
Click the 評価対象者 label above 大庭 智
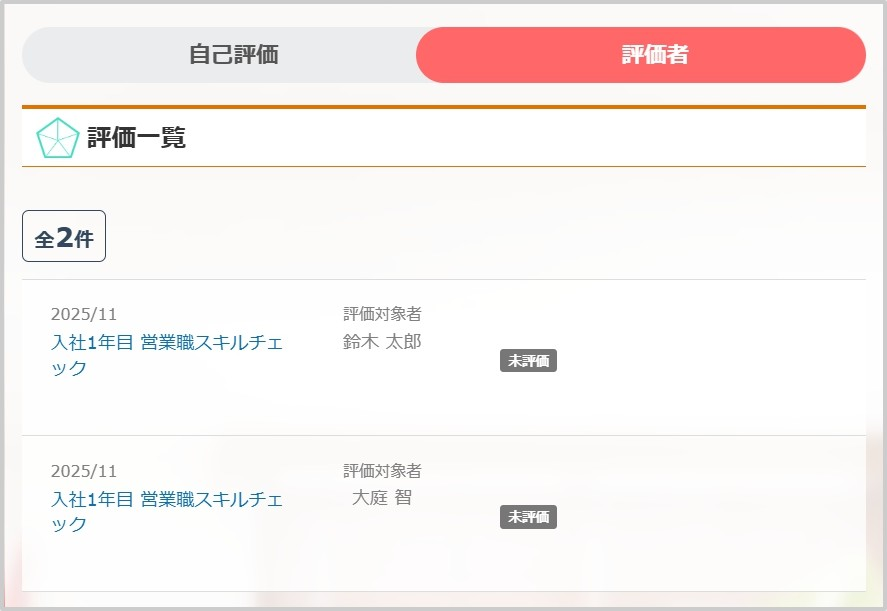click(382, 471)
